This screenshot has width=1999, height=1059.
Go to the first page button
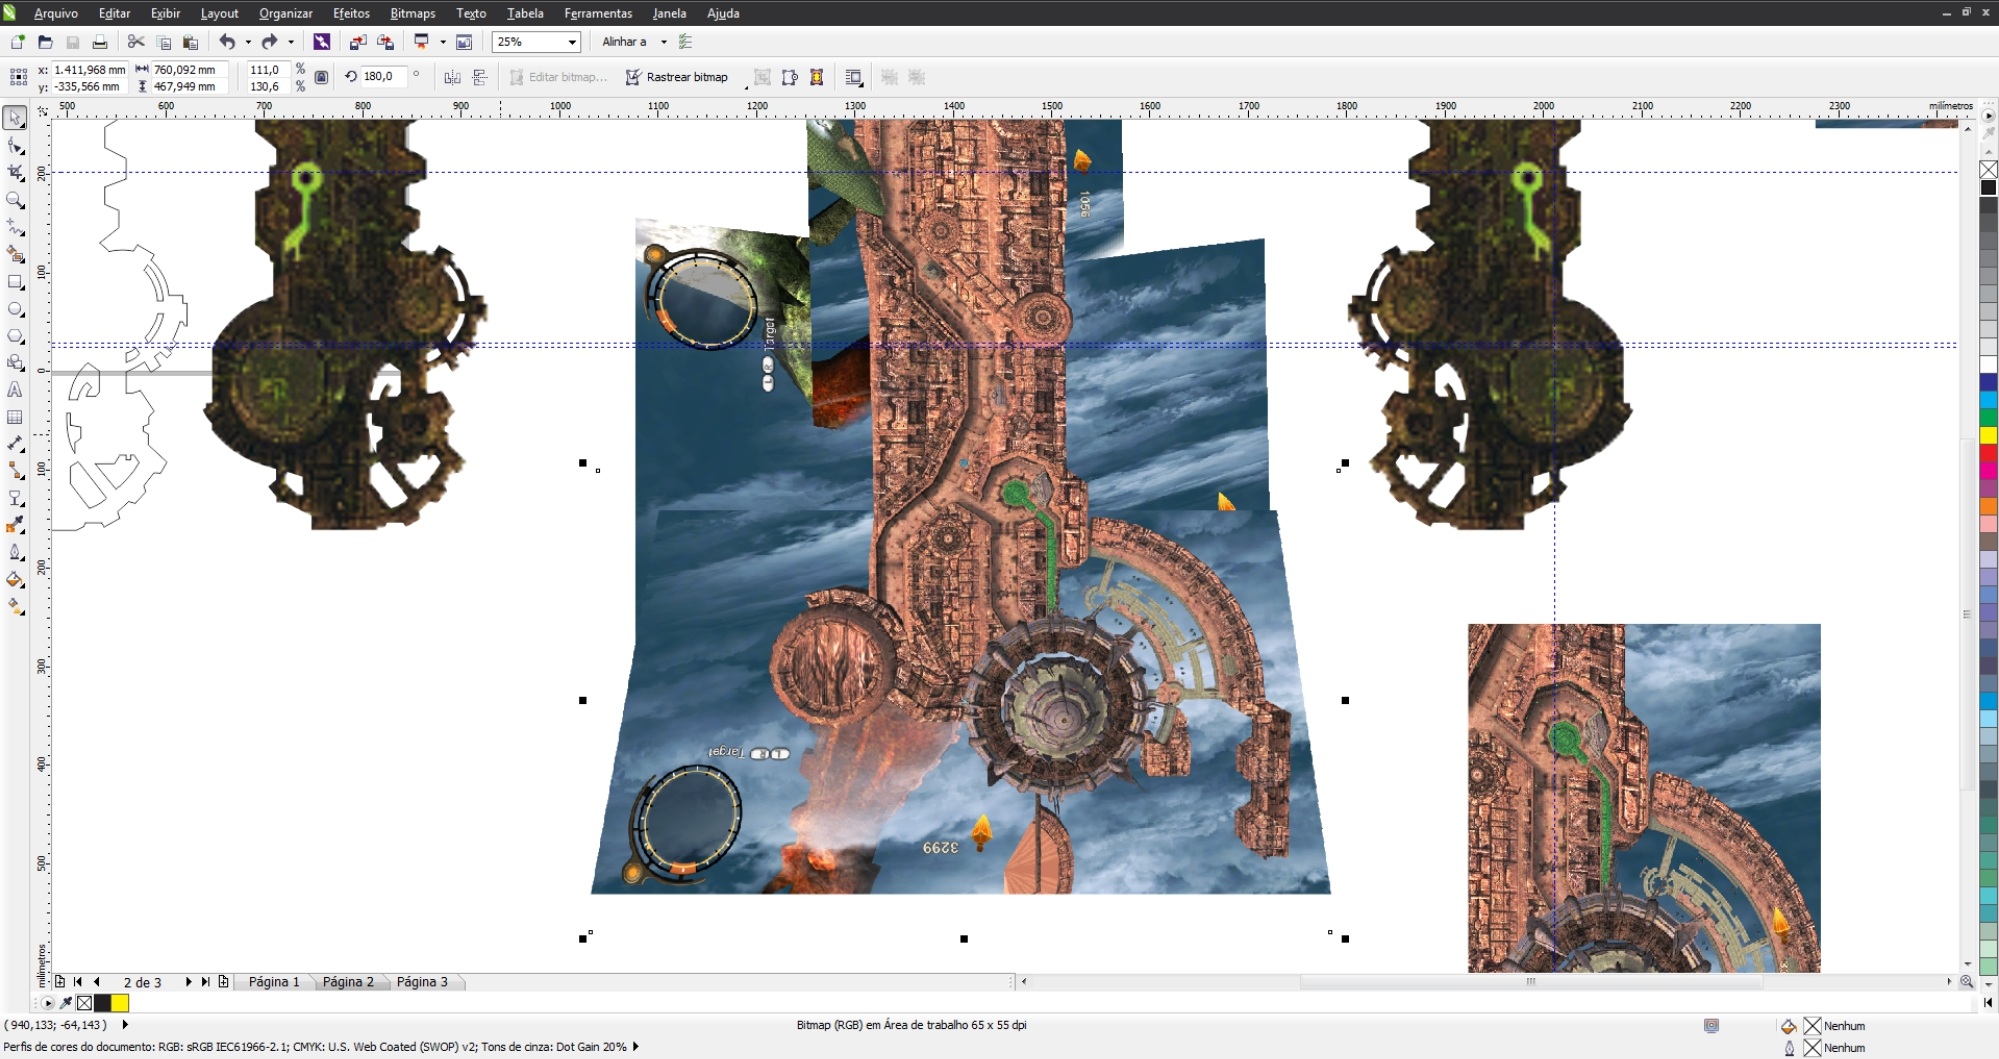pyautogui.click(x=78, y=982)
